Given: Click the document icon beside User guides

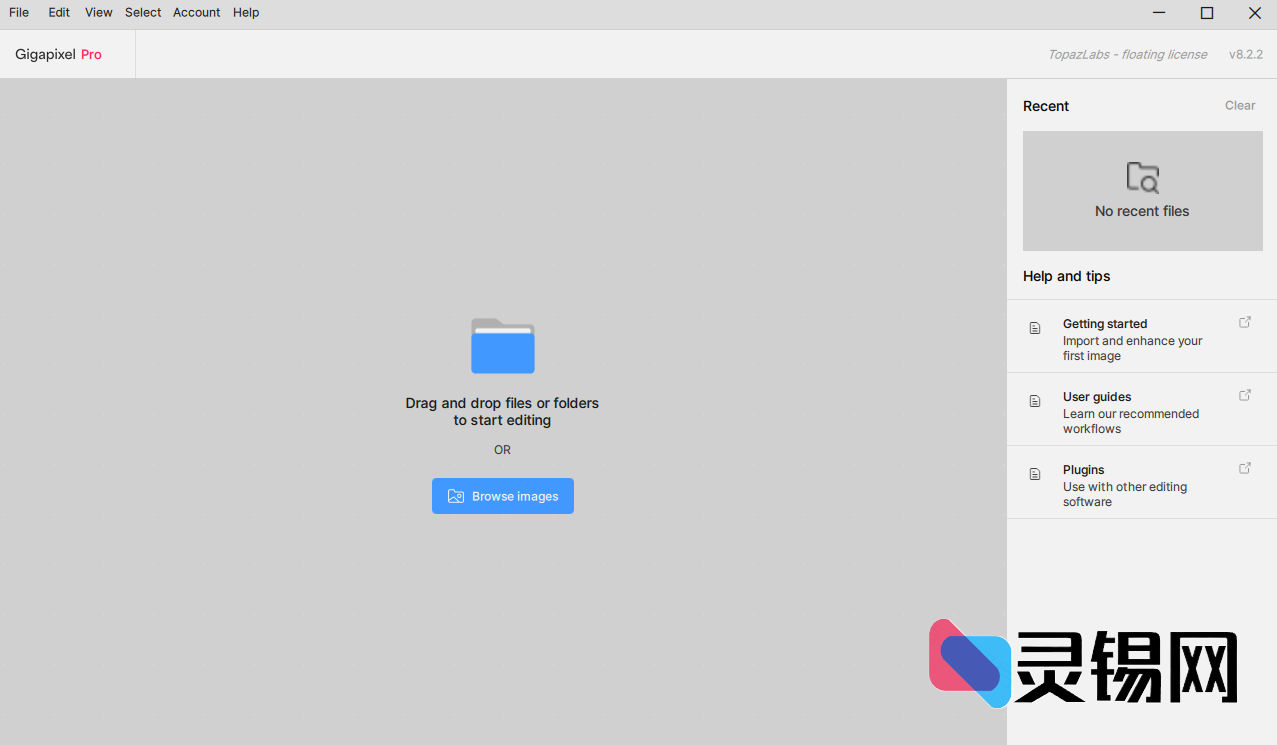Looking at the screenshot, I should pyautogui.click(x=1035, y=401).
